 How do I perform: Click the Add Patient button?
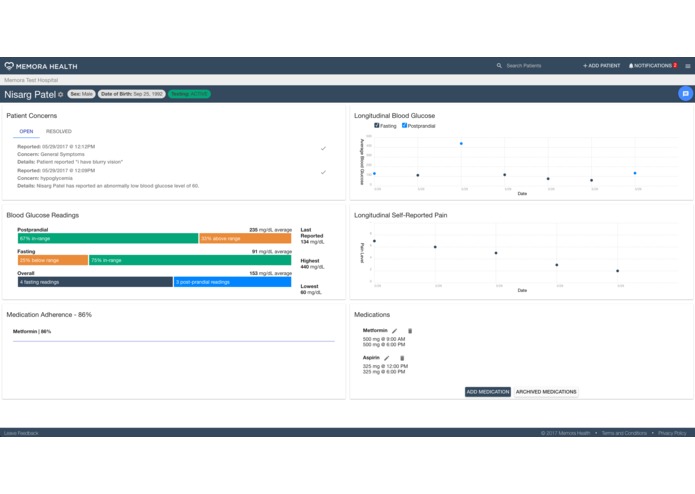(601, 66)
